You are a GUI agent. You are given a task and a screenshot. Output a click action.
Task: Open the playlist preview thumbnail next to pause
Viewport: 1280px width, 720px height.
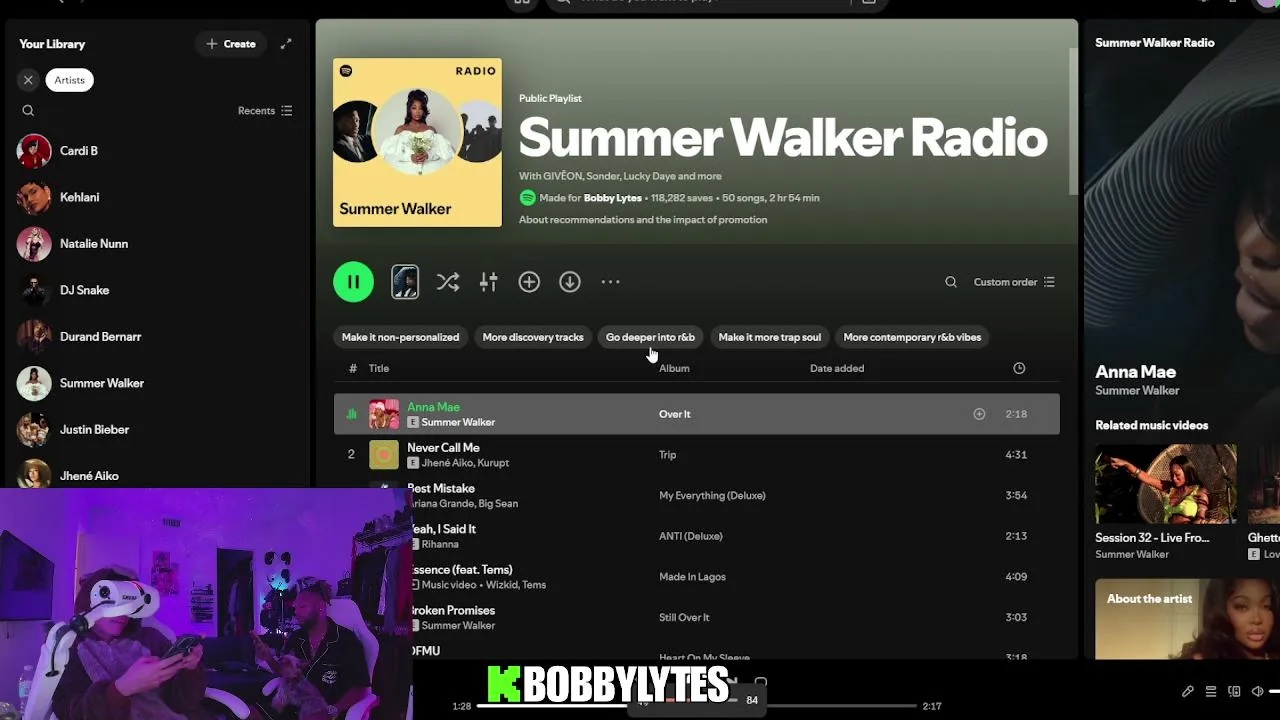405,282
